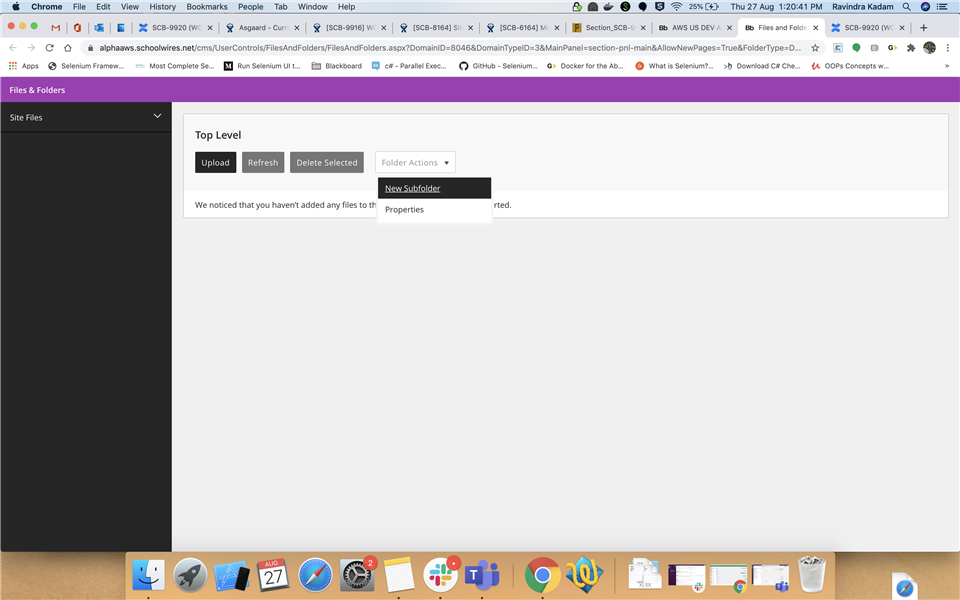Image resolution: width=960 pixels, height=600 pixels.
Task: Open Calendar from the Dock
Action: 273,575
